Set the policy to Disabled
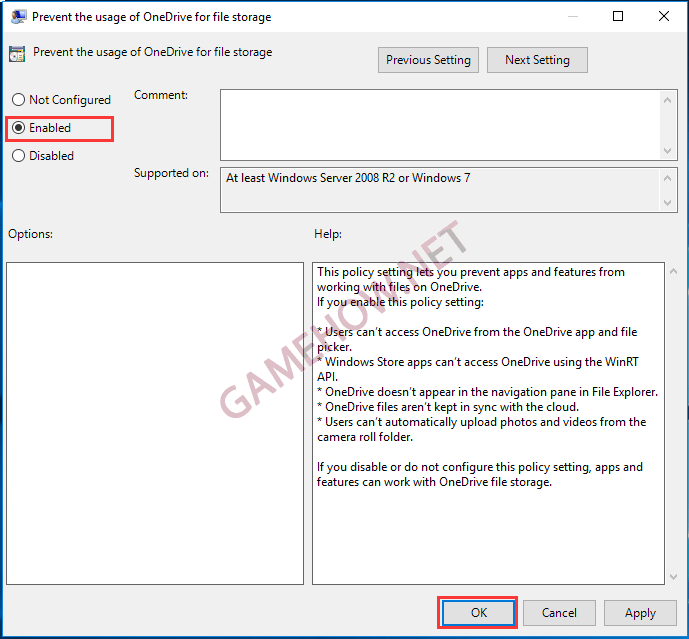The image size is (689, 639). pyautogui.click(x=18, y=156)
